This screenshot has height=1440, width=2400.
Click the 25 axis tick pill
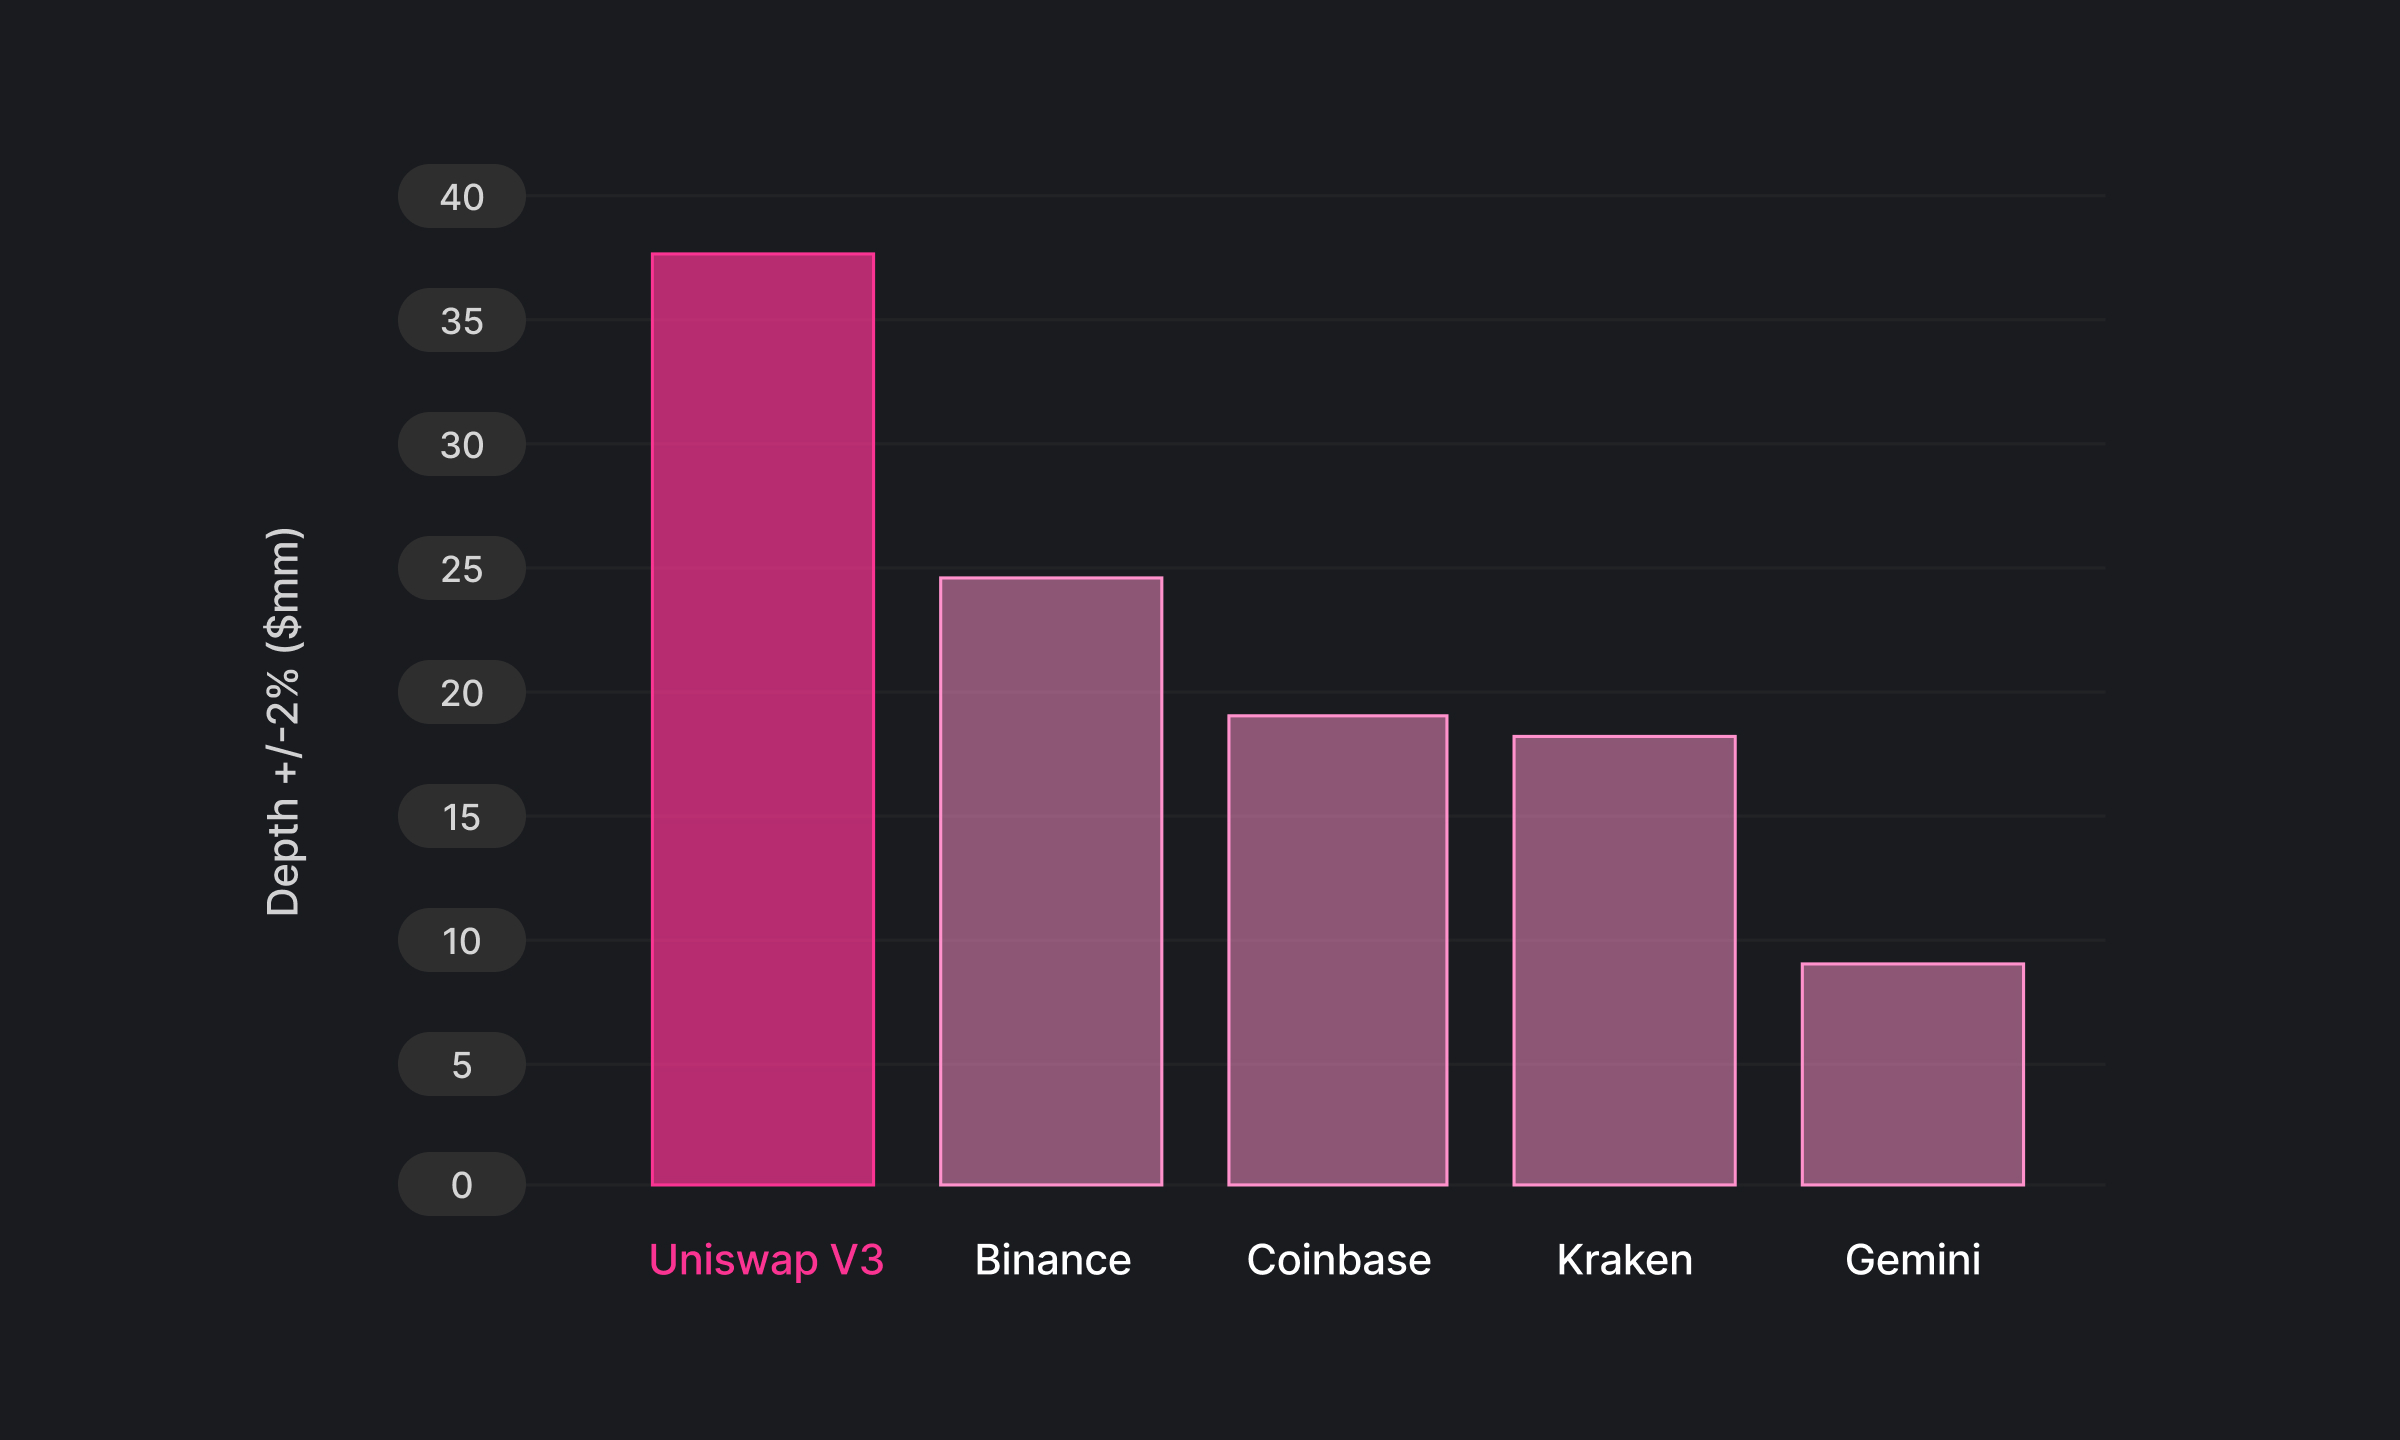(x=462, y=568)
